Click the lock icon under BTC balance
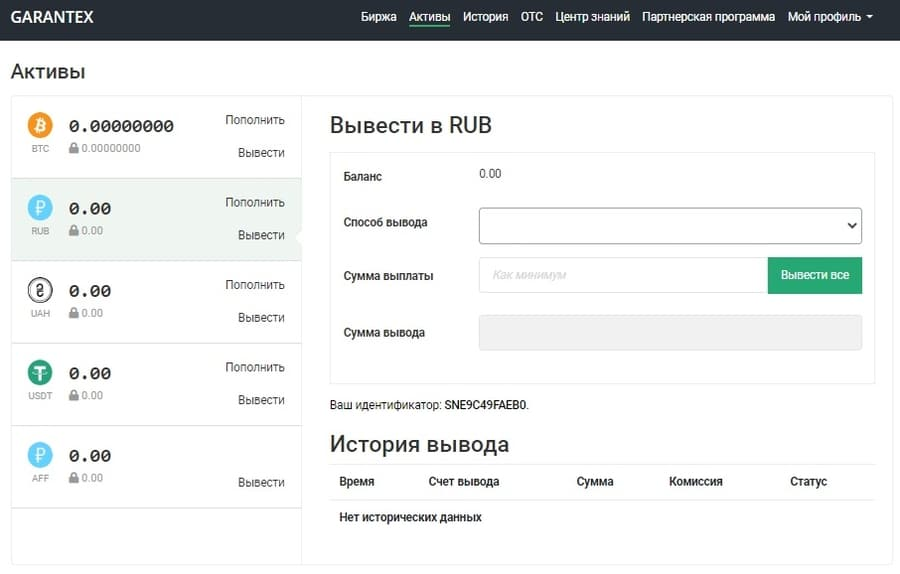This screenshot has height=574, width=900. click(74, 148)
